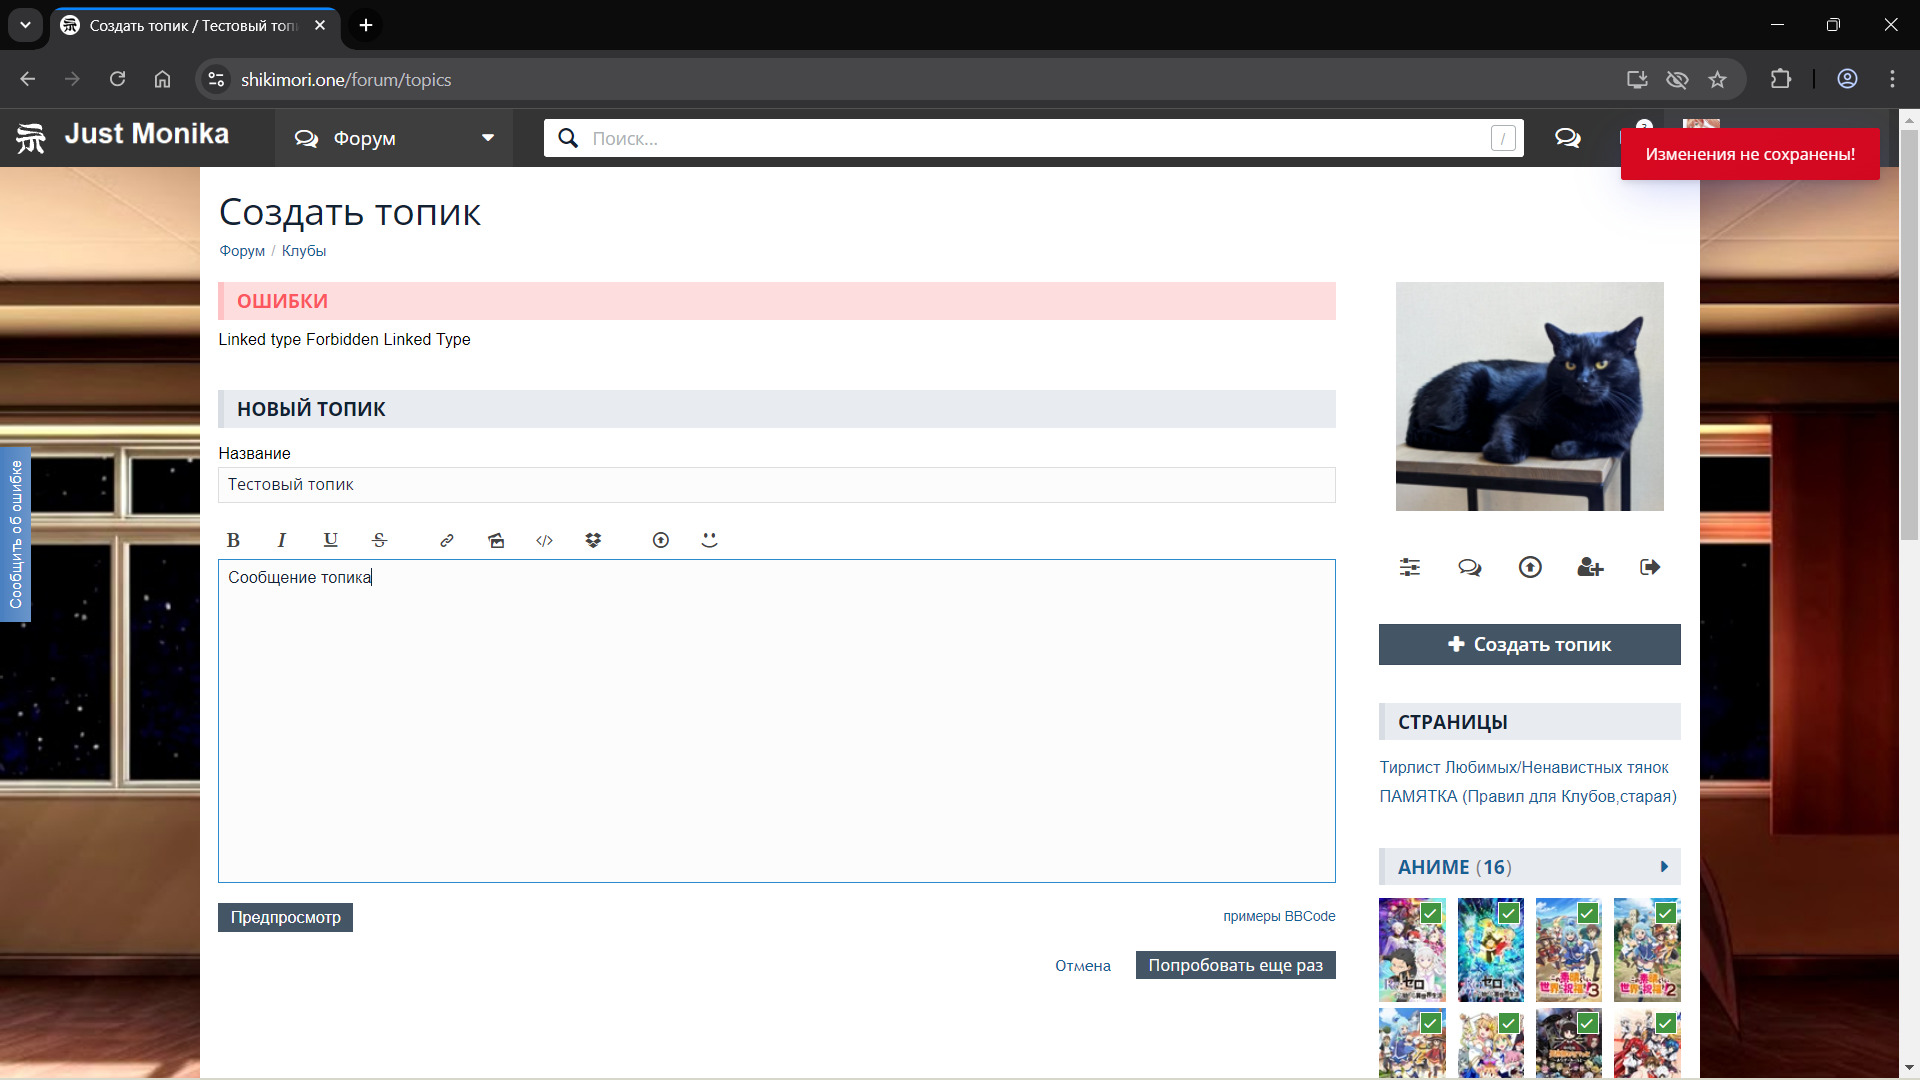Apply strikethrough formatting button

pyautogui.click(x=379, y=540)
